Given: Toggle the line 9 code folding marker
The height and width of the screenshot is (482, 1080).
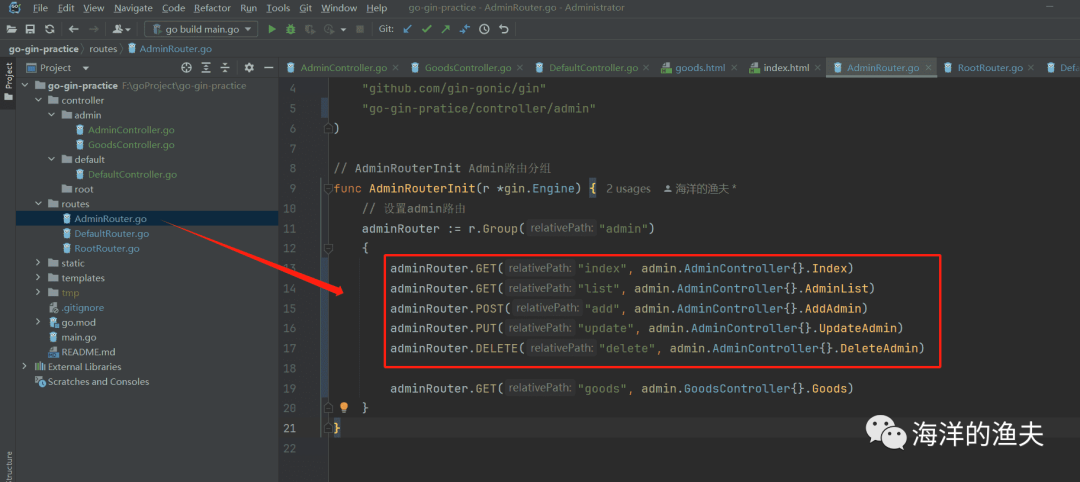Looking at the screenshot, I should tap(327, 189).
